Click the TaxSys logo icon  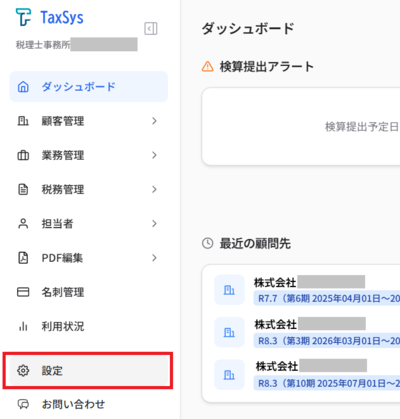point(23,17)
